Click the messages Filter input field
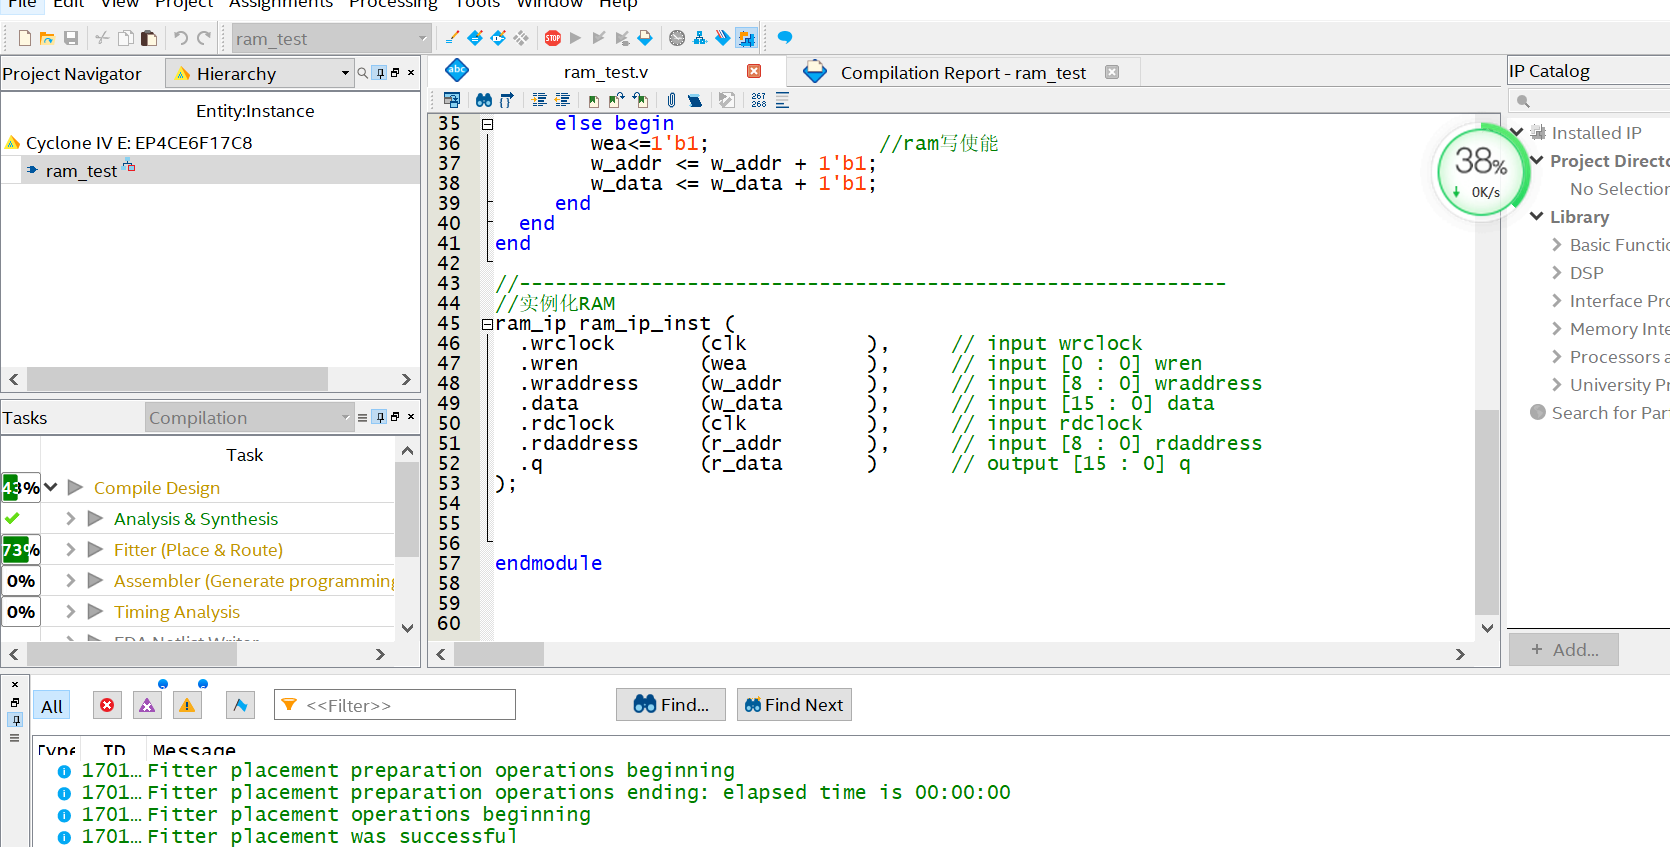This screenshot has height=847, width=1670. pyautogui.click(x=395, y=705)
